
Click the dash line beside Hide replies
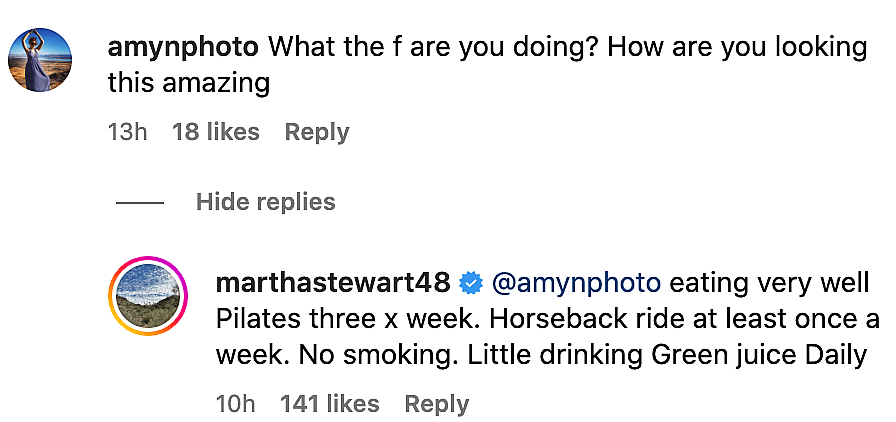[x=140, y=202]
